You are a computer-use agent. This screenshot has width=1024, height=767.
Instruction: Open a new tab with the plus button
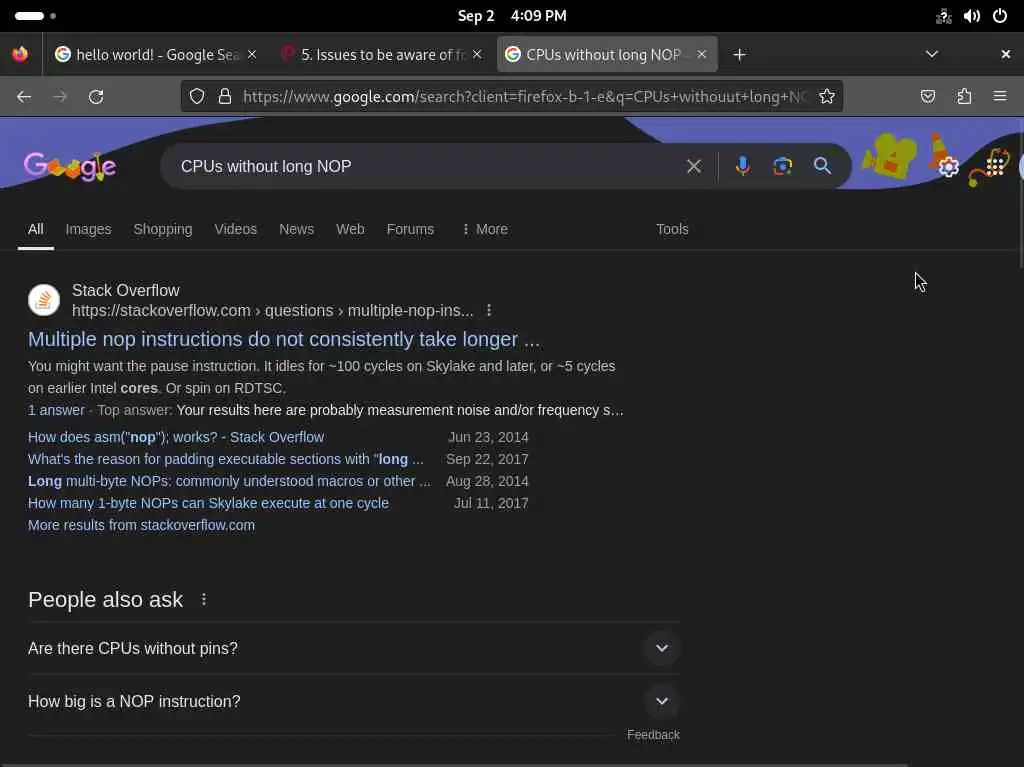coord(739,55)
